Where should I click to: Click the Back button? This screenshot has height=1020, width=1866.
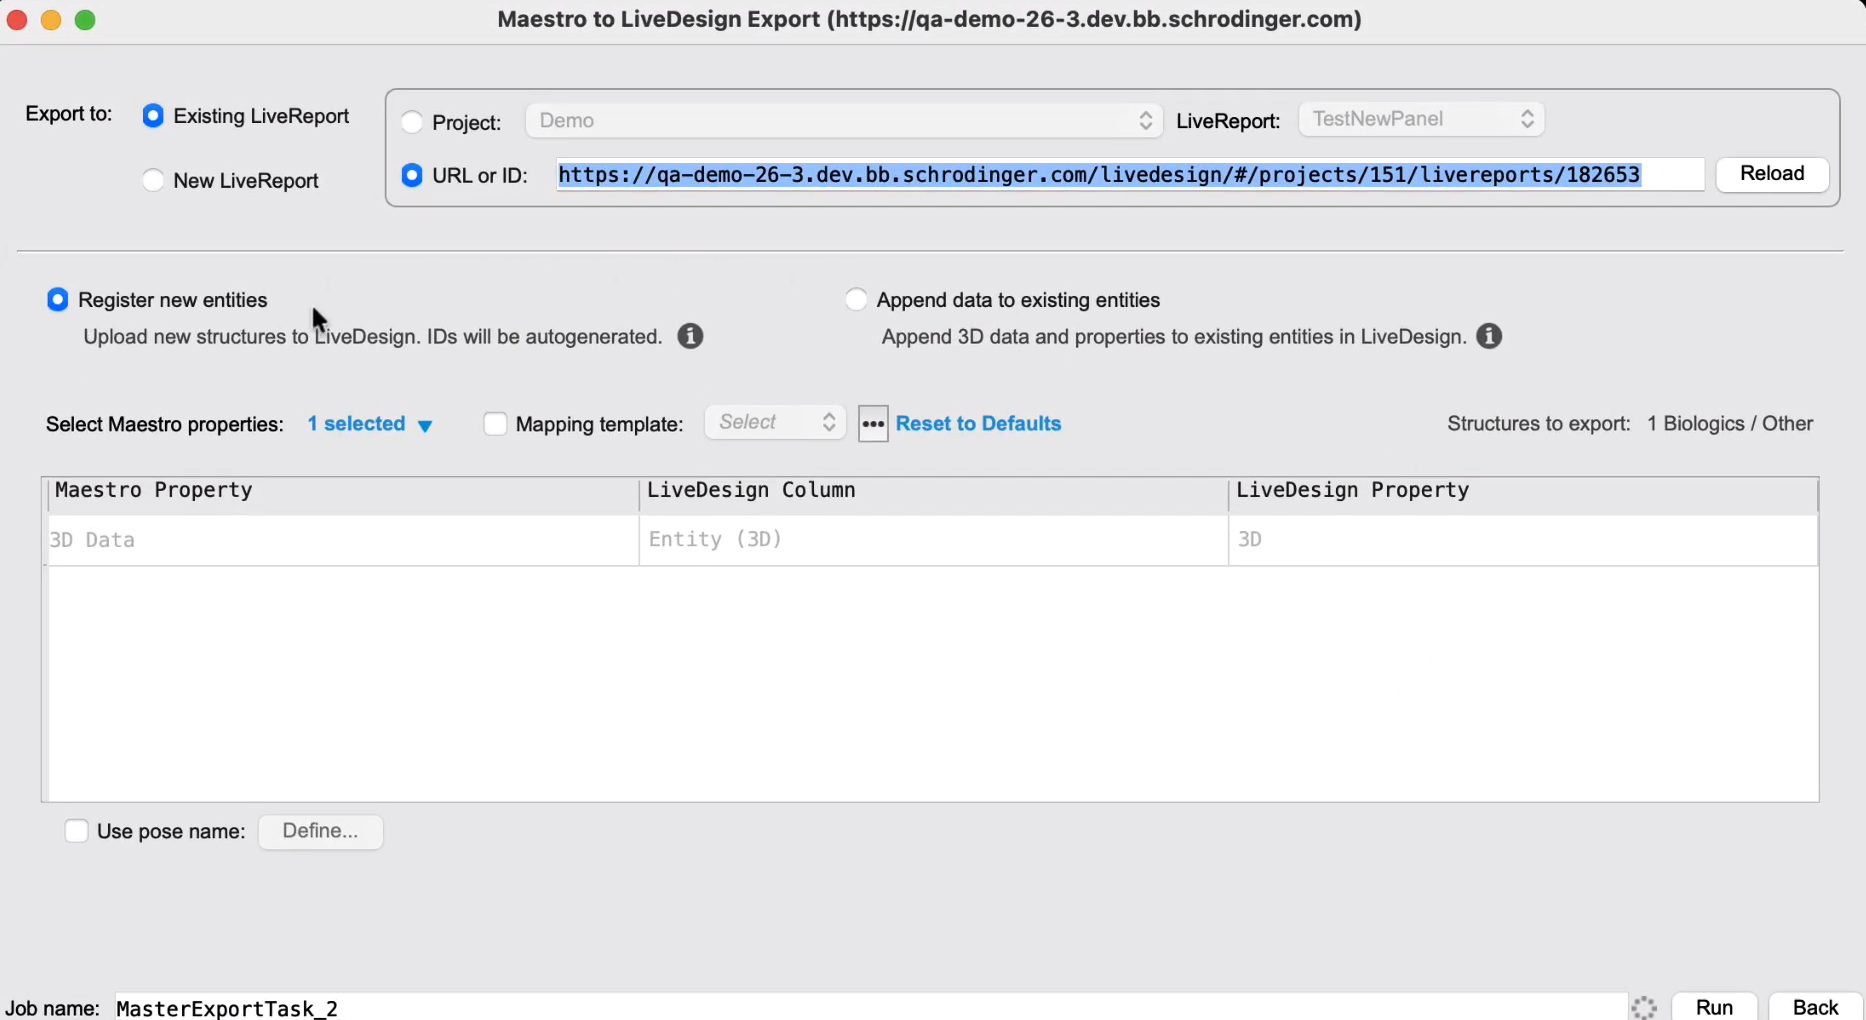point(1815,1007)
